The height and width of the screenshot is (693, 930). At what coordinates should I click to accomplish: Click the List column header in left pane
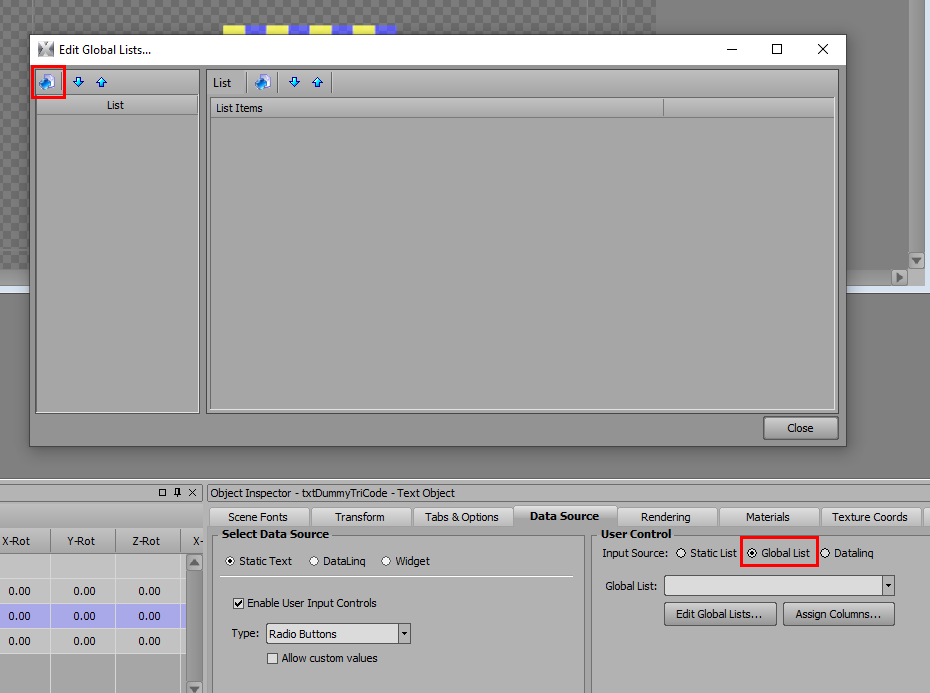[x=117, y=105]
